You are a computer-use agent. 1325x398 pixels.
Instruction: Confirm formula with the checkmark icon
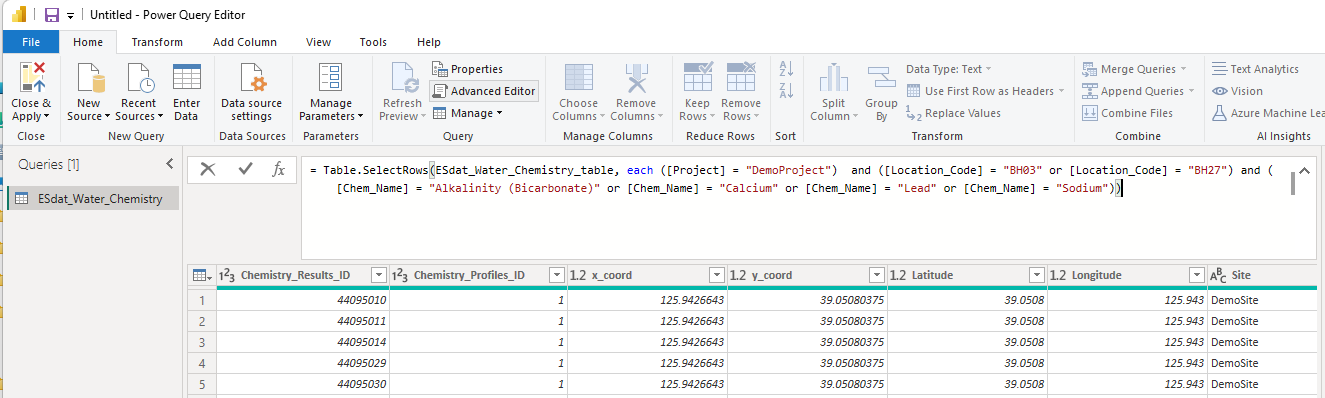tap(245, 169)
